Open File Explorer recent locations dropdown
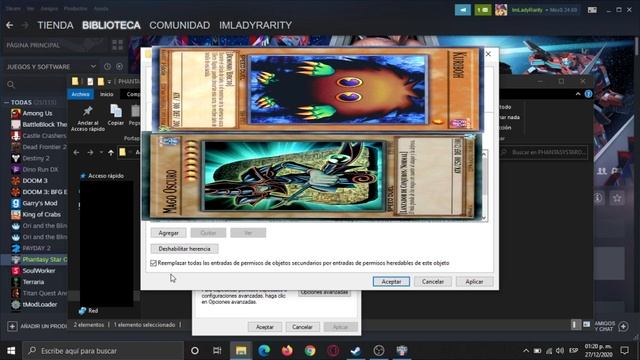The width and height of the screenshot is (640, 360). 101,153
